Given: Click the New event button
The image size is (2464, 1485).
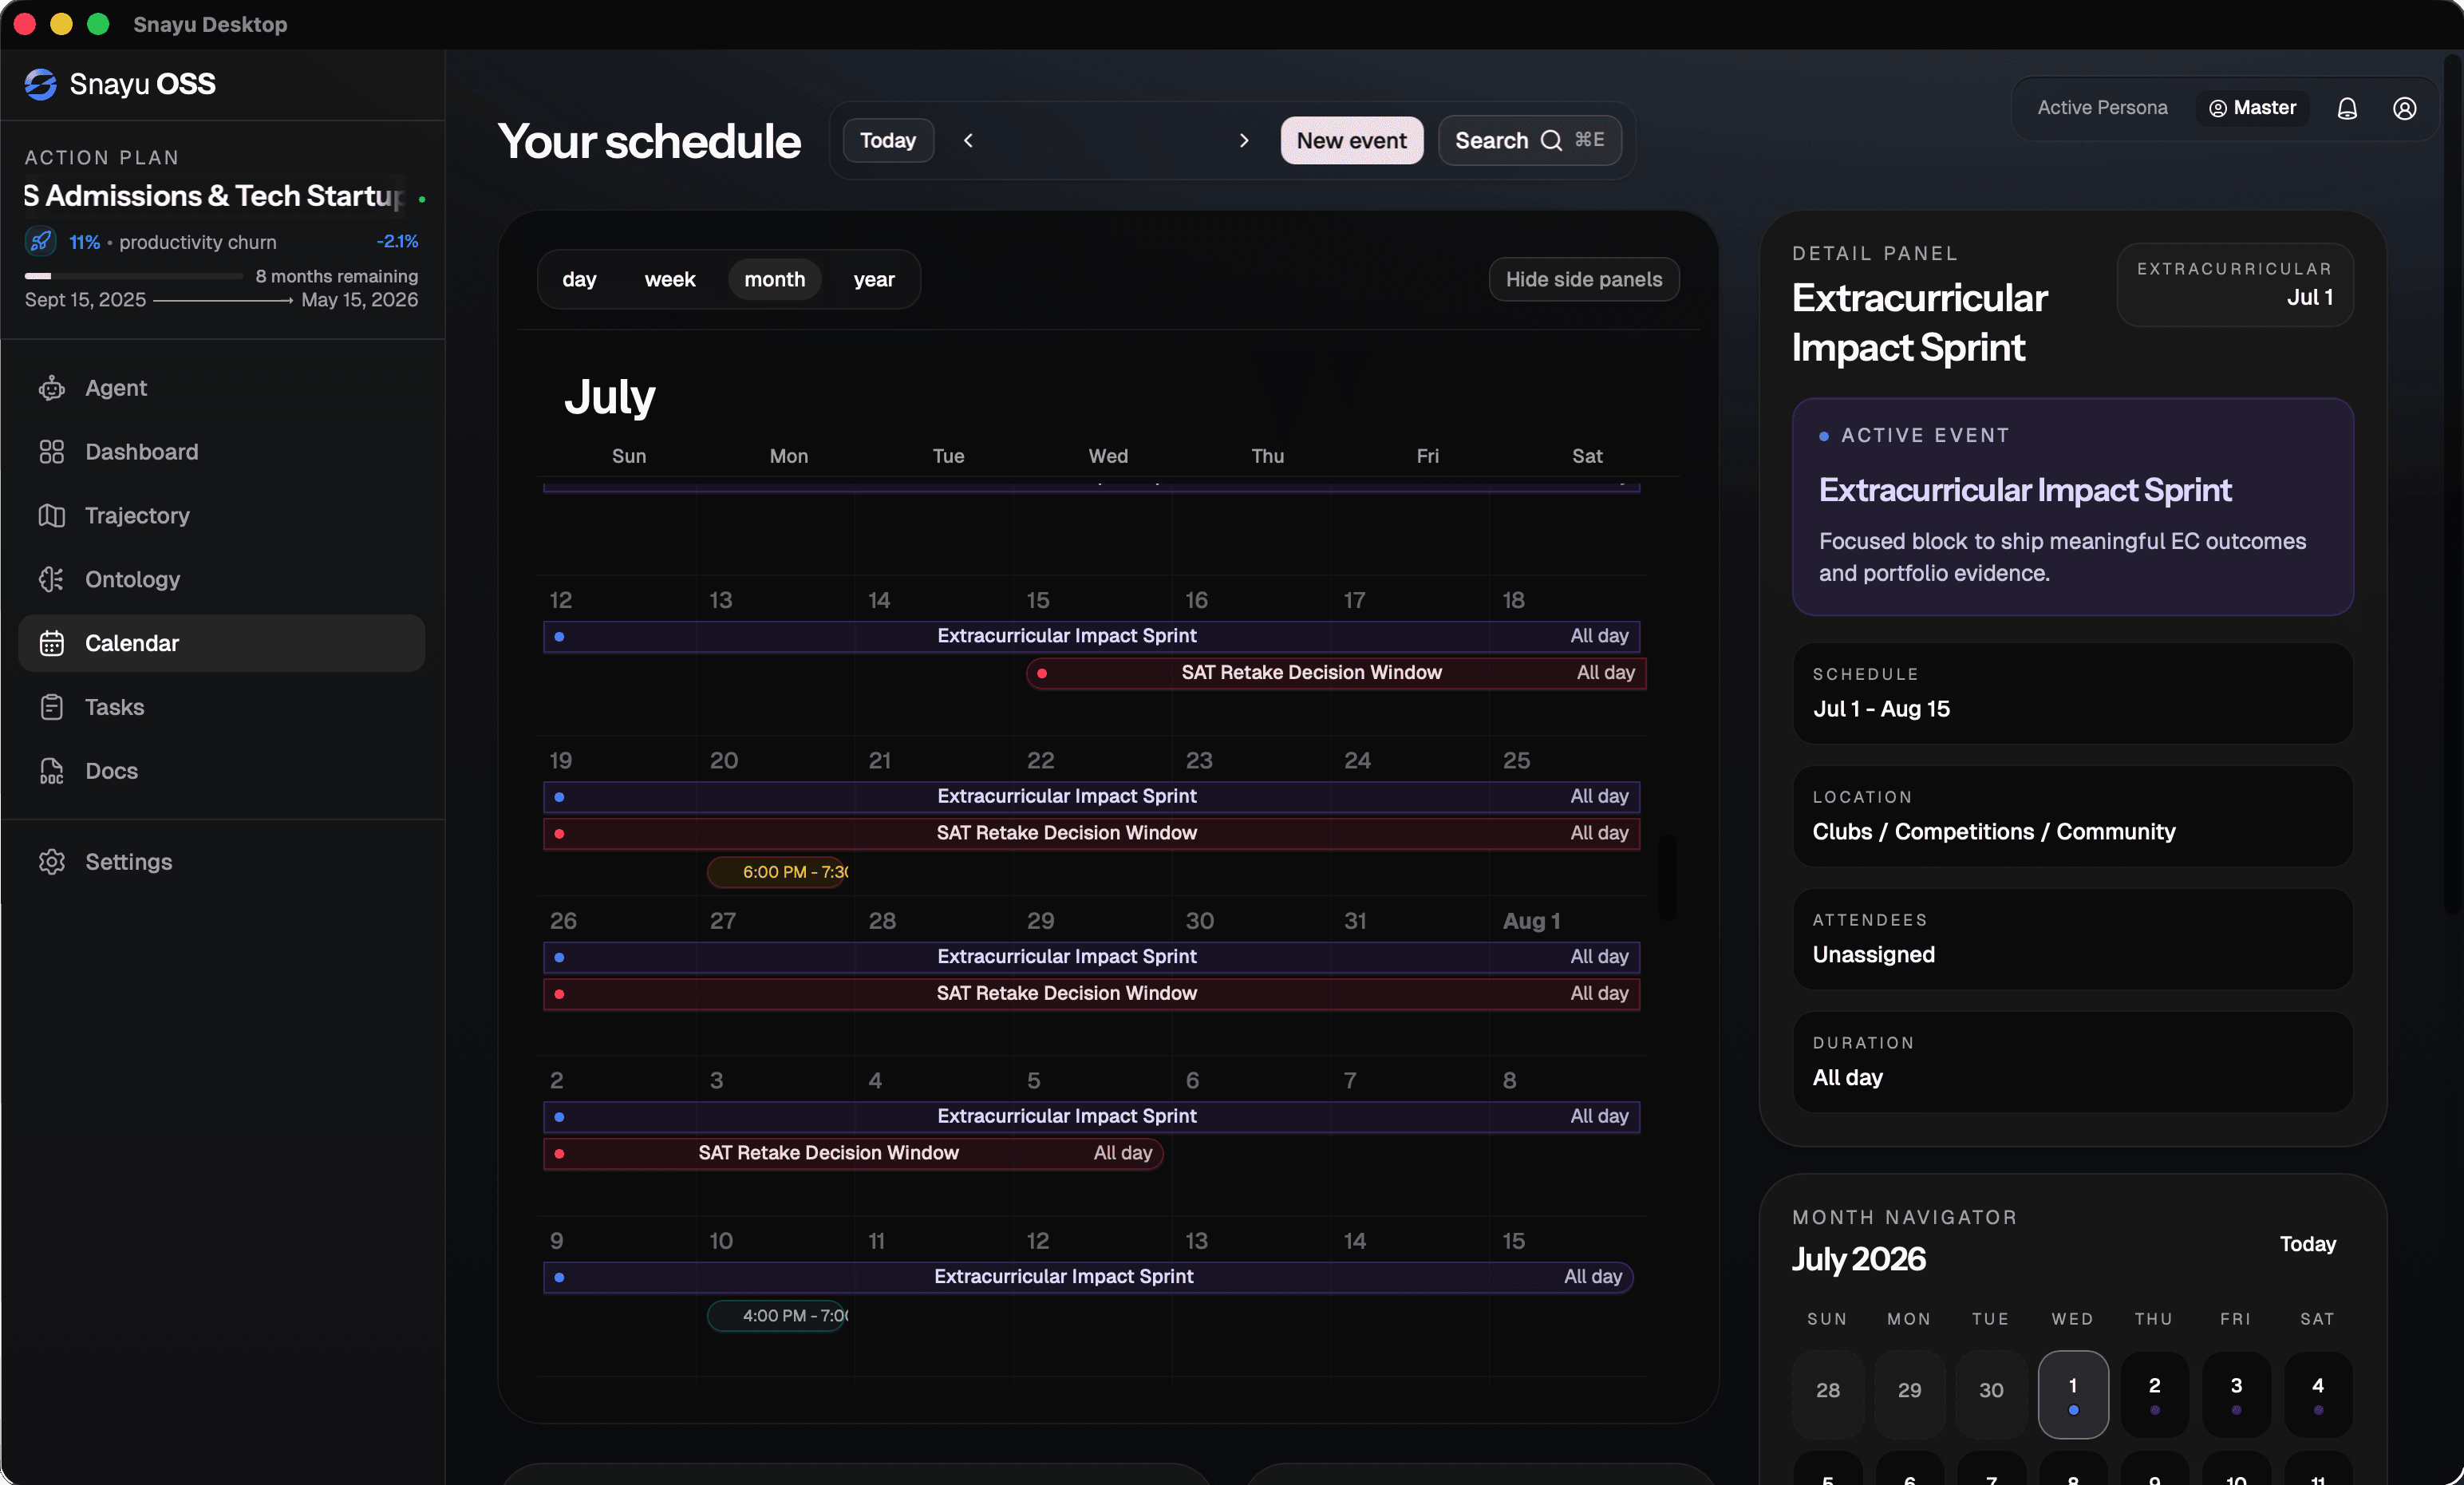Looking at the screenshot, I should pyautogui.click(x=1351, y=141).
